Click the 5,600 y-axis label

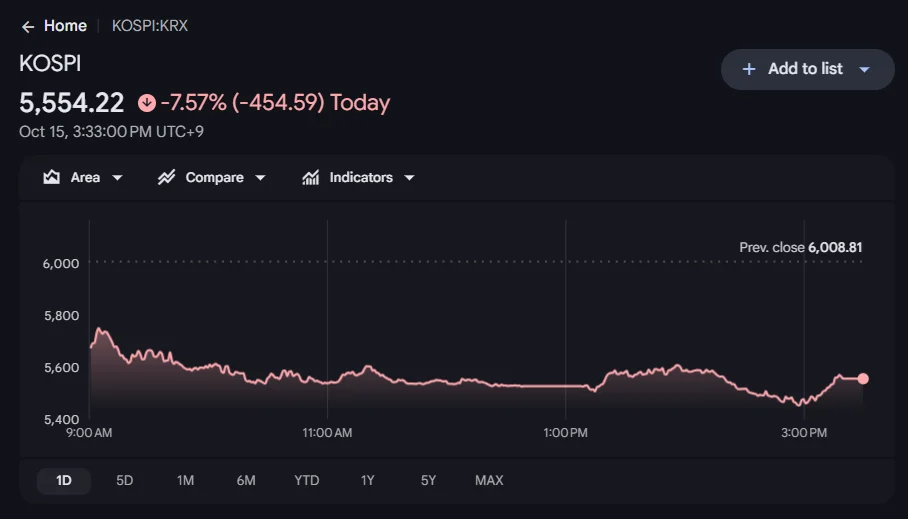61,368
